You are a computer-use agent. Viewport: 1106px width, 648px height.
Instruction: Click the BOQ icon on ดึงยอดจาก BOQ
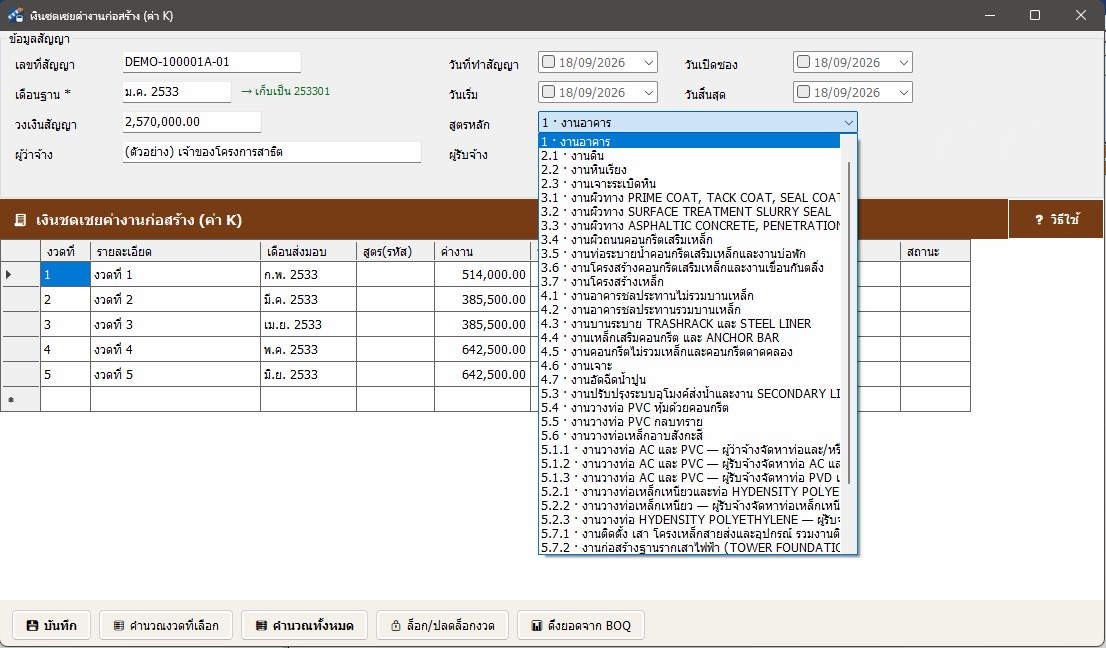[x=537, y=625]
